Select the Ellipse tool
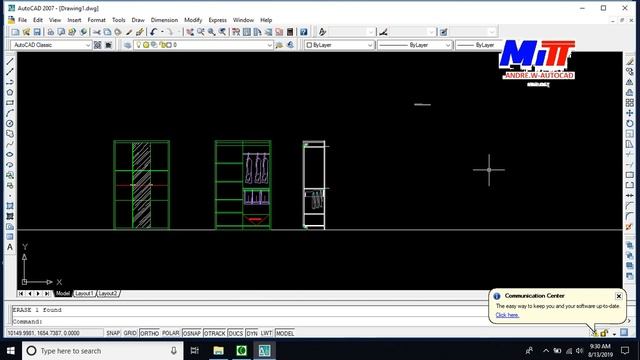The width and height of the screenshot is (640, 360). tap(10, 154)
